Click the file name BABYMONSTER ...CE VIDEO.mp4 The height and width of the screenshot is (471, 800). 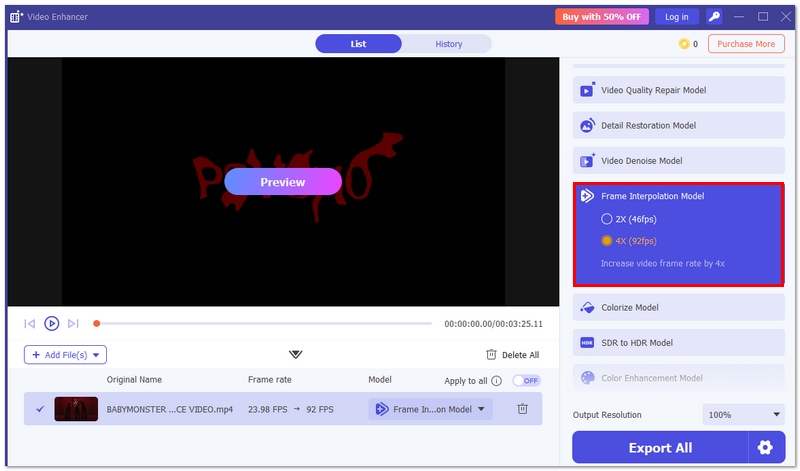coord(169,409)
